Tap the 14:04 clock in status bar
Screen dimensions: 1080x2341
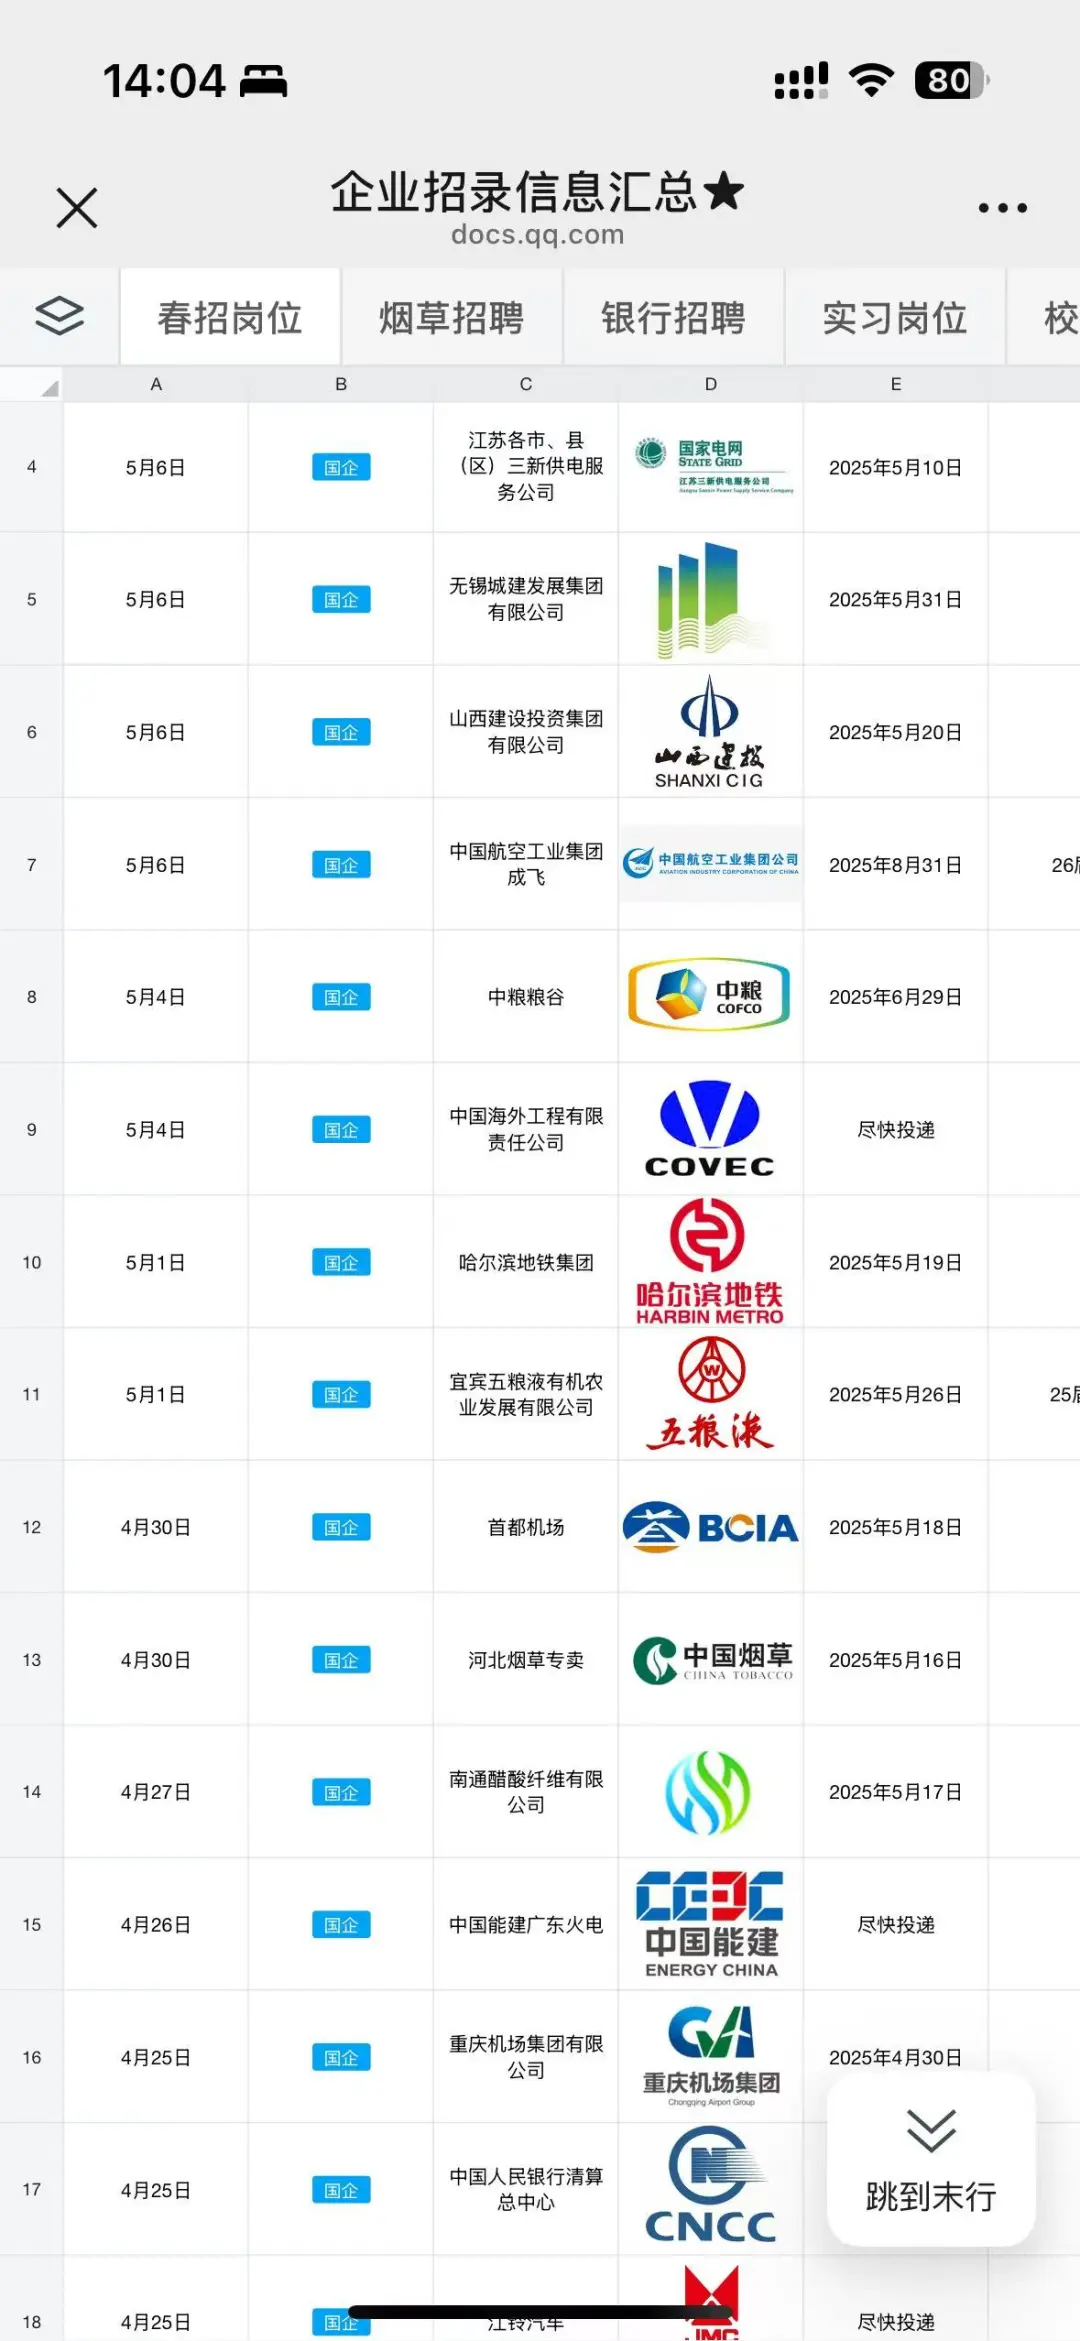coord(165,81)
